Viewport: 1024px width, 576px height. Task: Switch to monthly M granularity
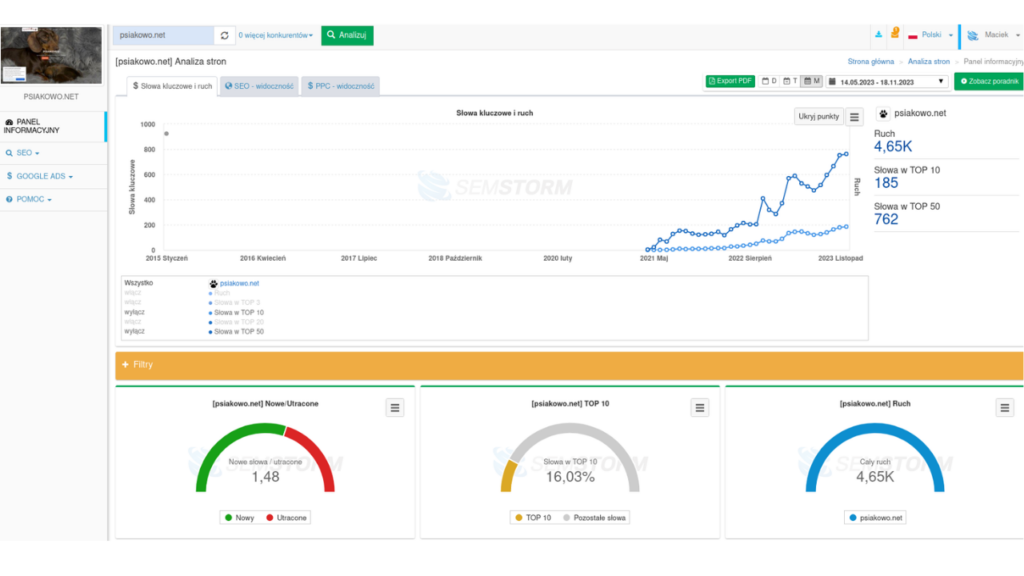(815, 81)
